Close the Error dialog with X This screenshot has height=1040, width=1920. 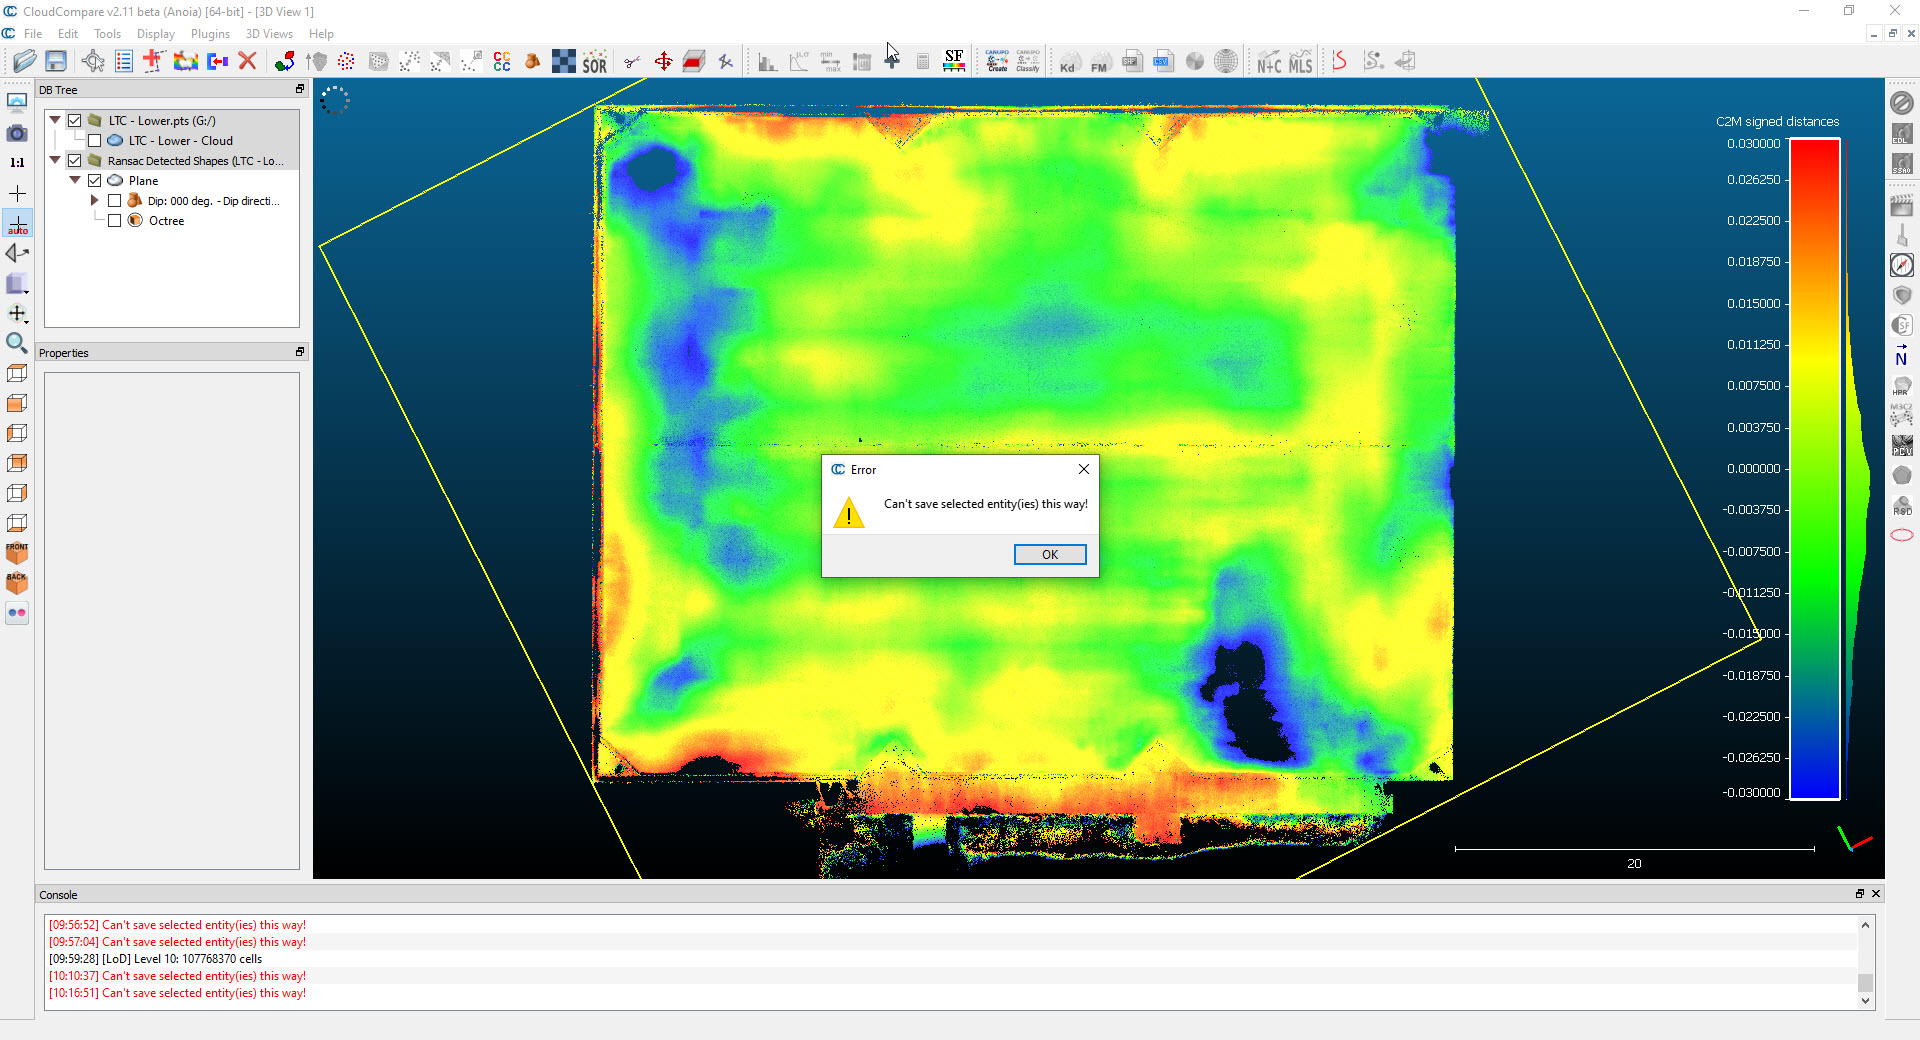[x=1083, y=469]
